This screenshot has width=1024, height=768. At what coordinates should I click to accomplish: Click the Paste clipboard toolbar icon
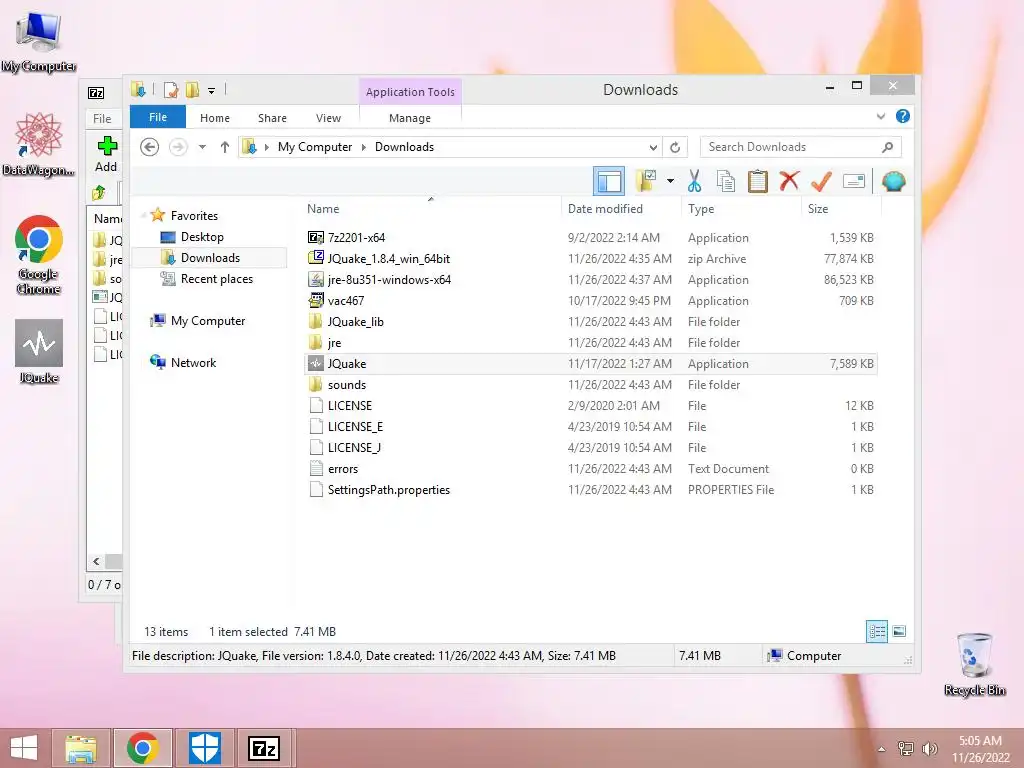[x=758, y=182]
